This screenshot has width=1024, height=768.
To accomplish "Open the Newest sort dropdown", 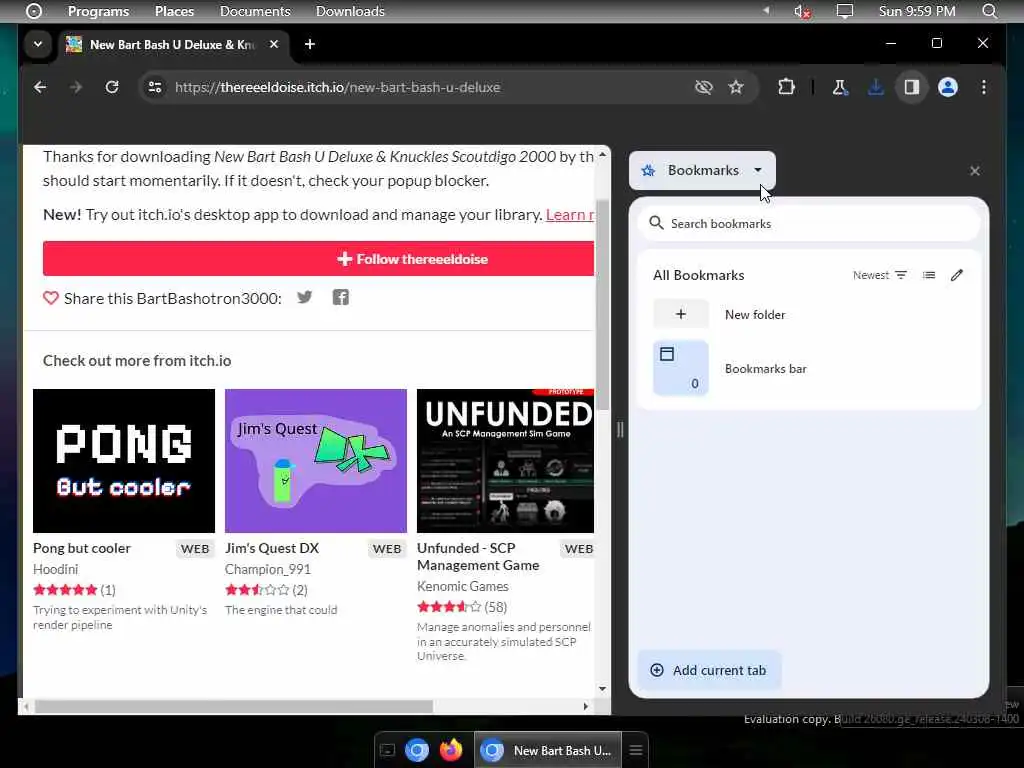I will 880,275.
